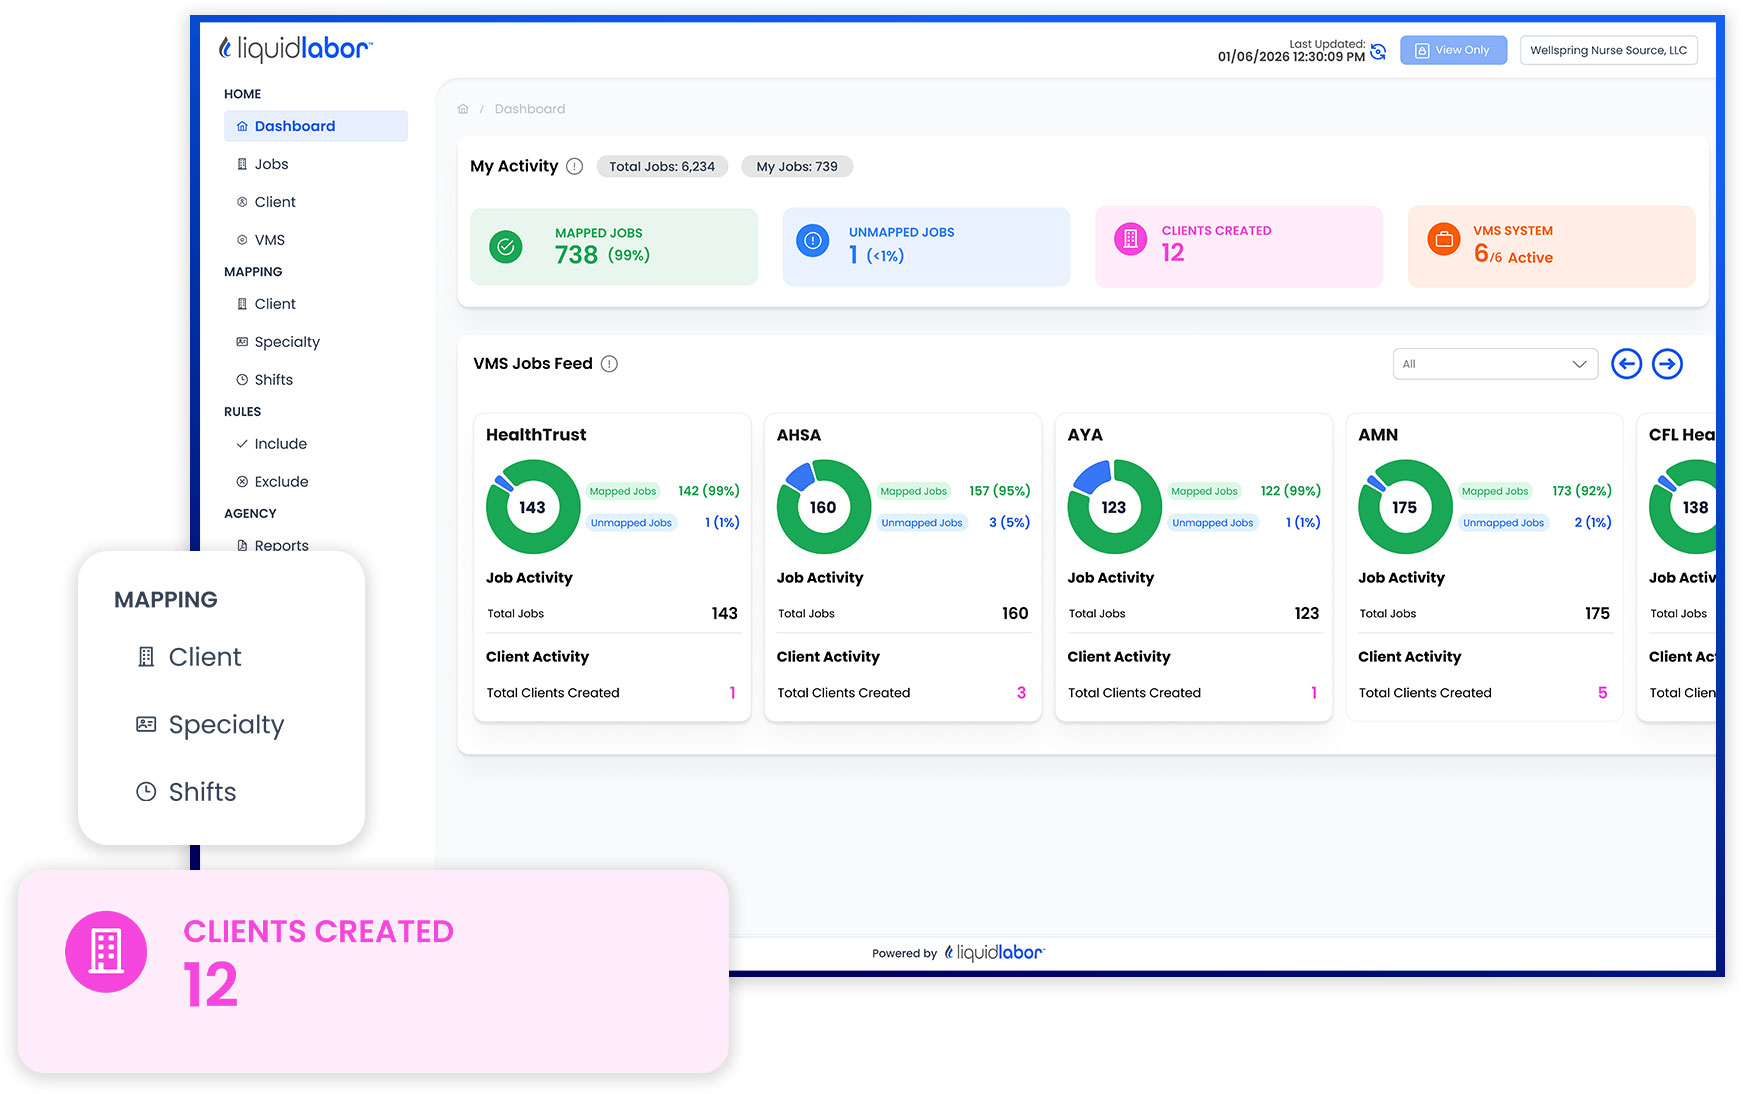Viewport: 1743px width, 1094px height.
Task: Click the Mapped Jobs tag in AMN card
Action: click(1495, 491)
